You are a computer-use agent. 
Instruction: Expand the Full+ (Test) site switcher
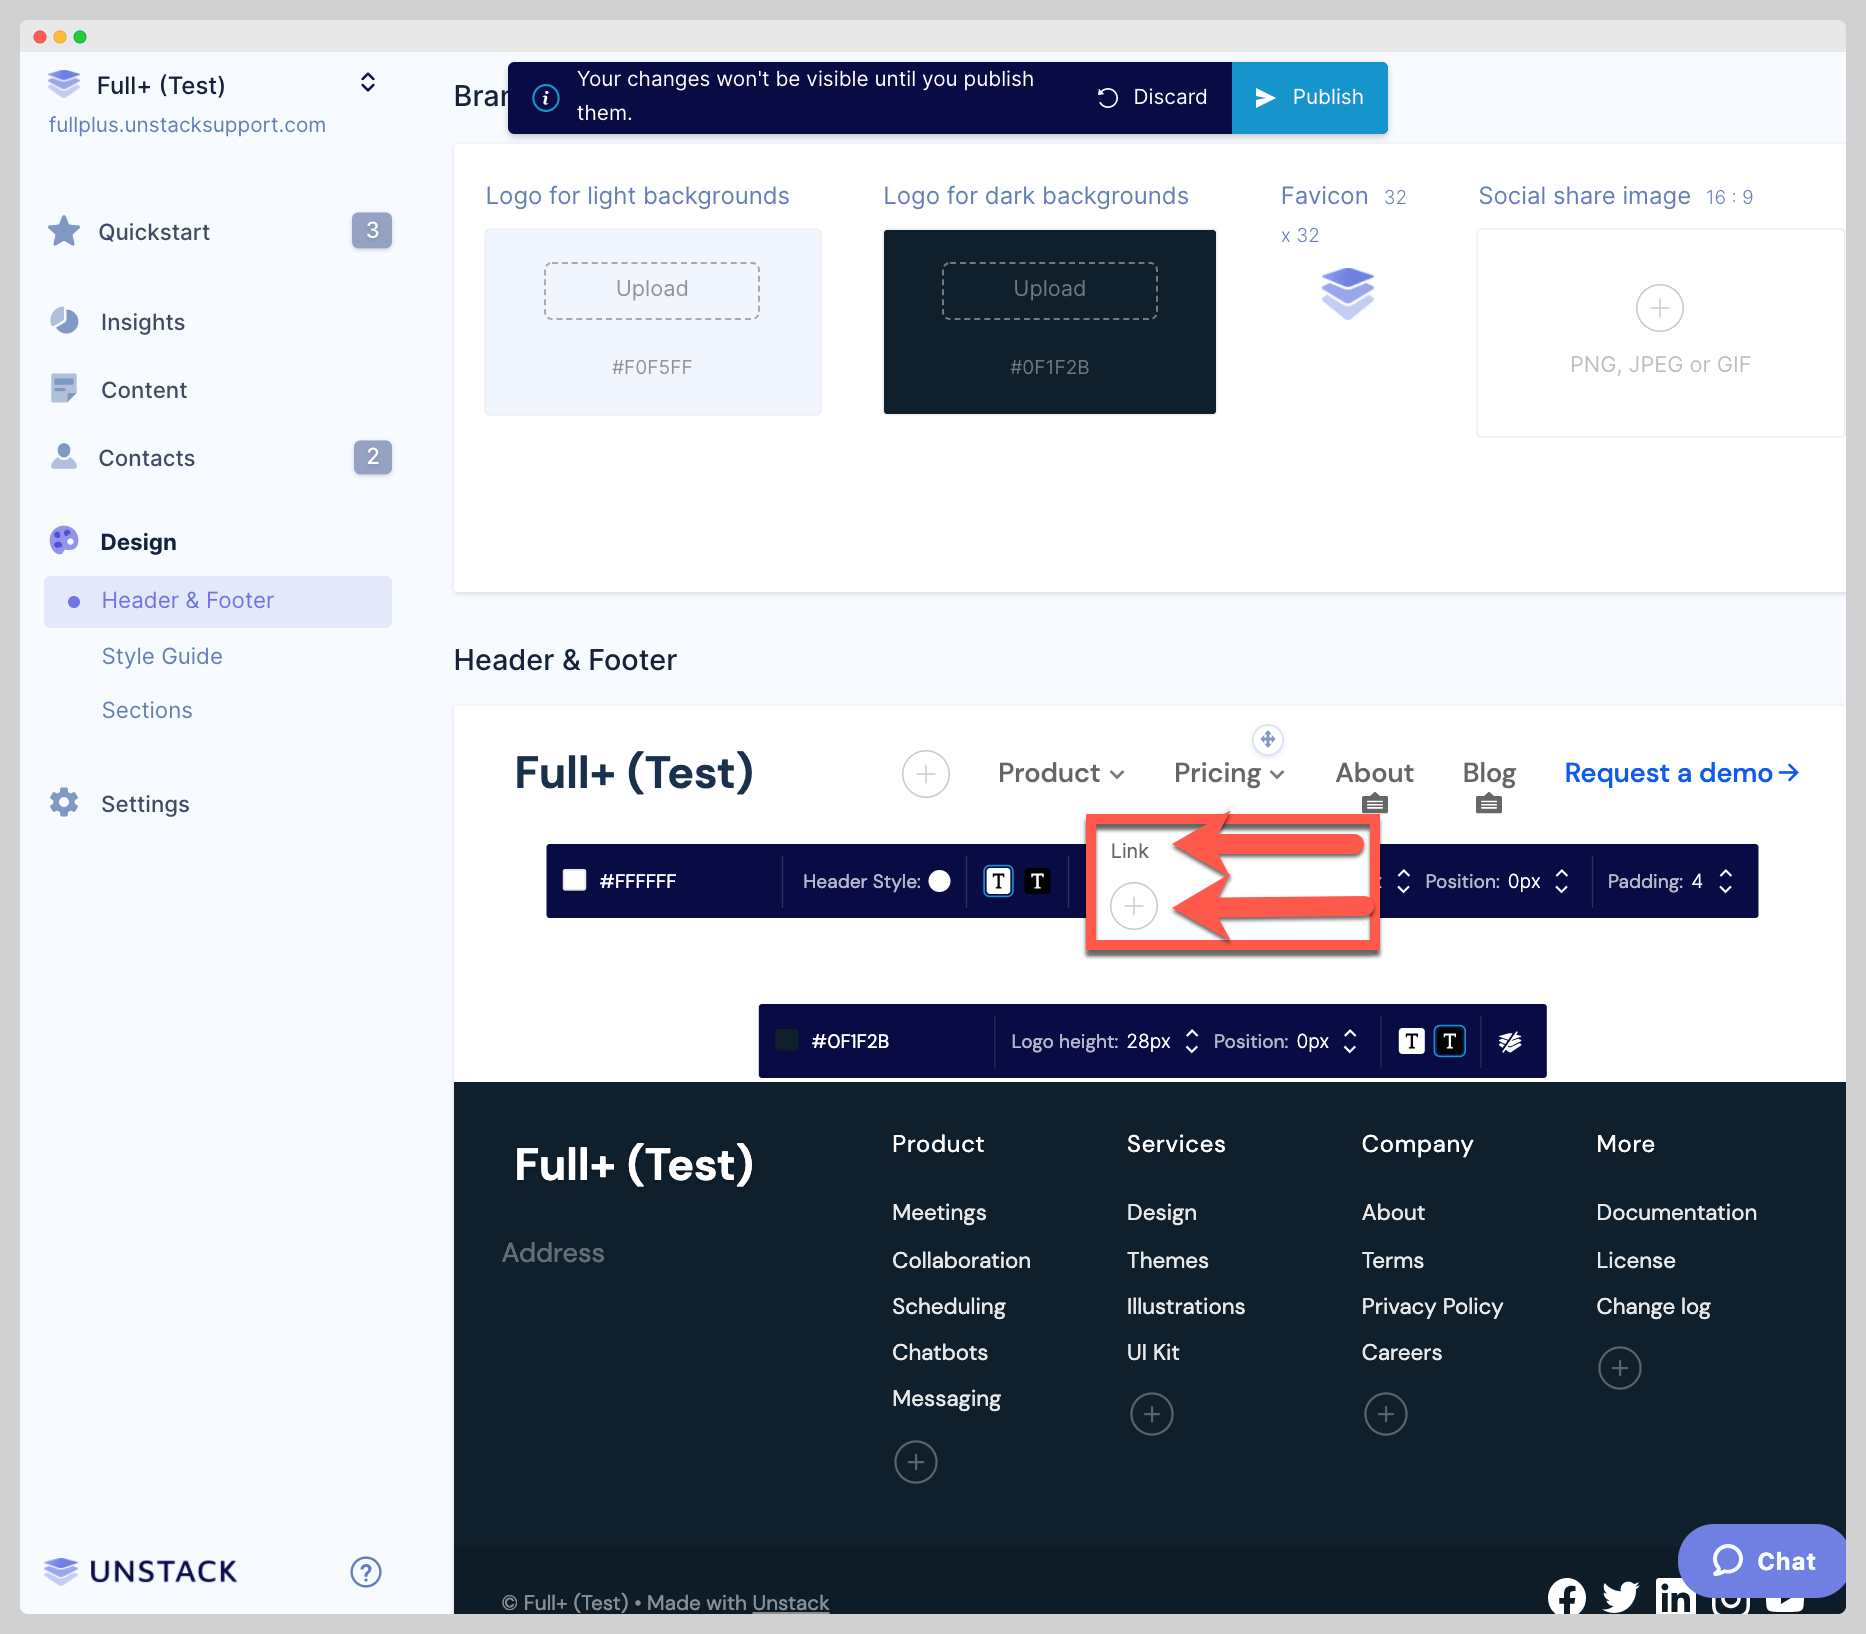tap(367, 83)
